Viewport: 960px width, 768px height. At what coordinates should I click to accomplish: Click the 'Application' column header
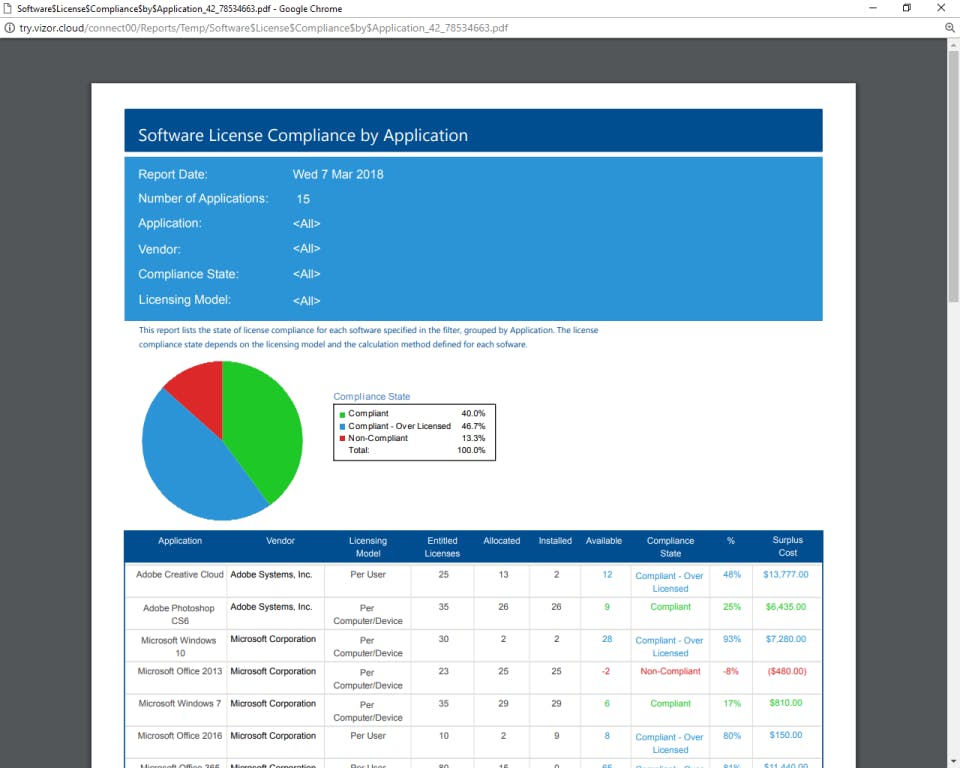click(x=180, y=541)
